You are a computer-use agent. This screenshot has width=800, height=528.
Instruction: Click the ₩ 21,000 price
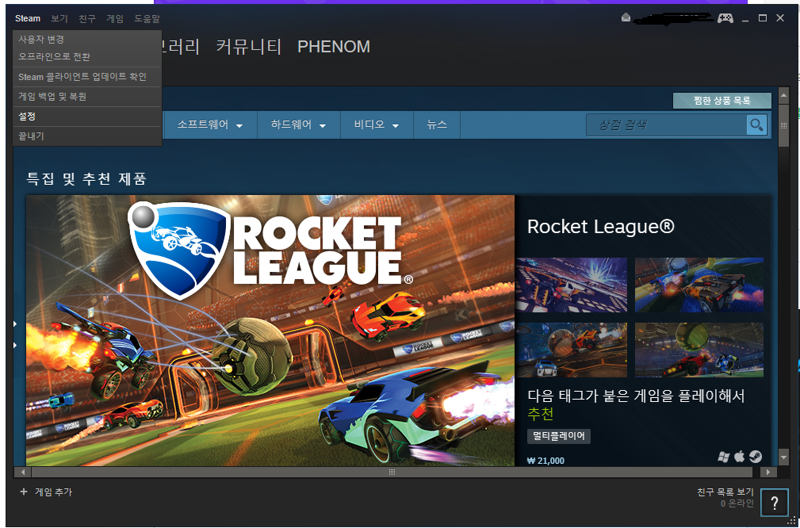click(x=545, y=461)
